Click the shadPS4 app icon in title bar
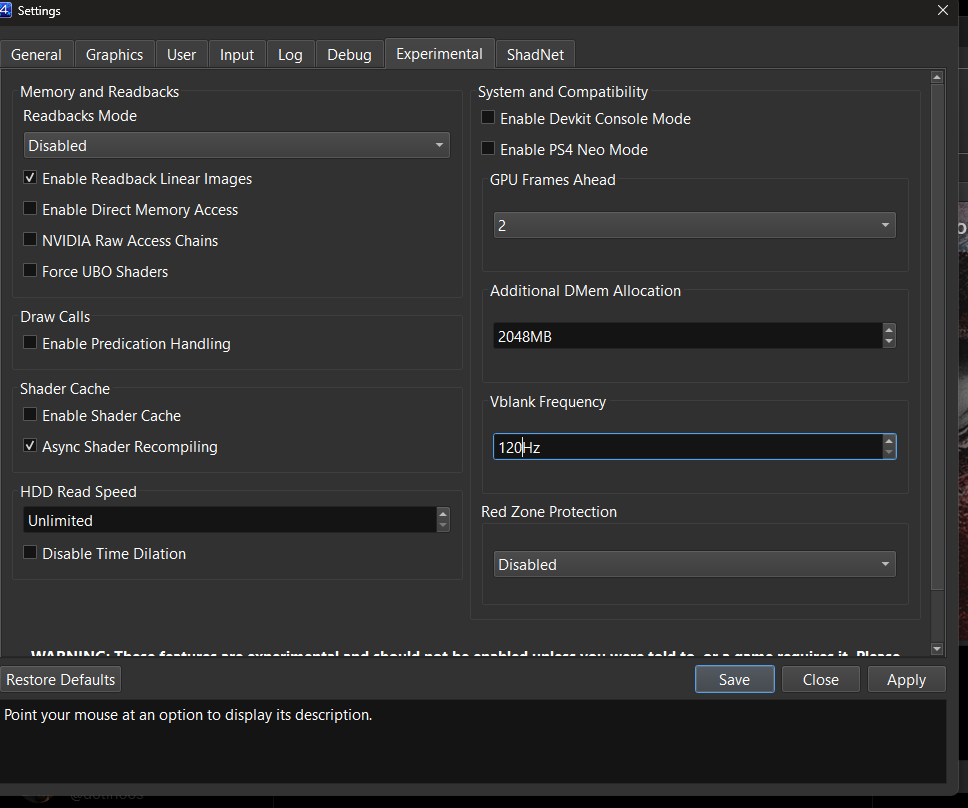The width and height of the screenshot is (968, 808). click(x=5, y=10)
